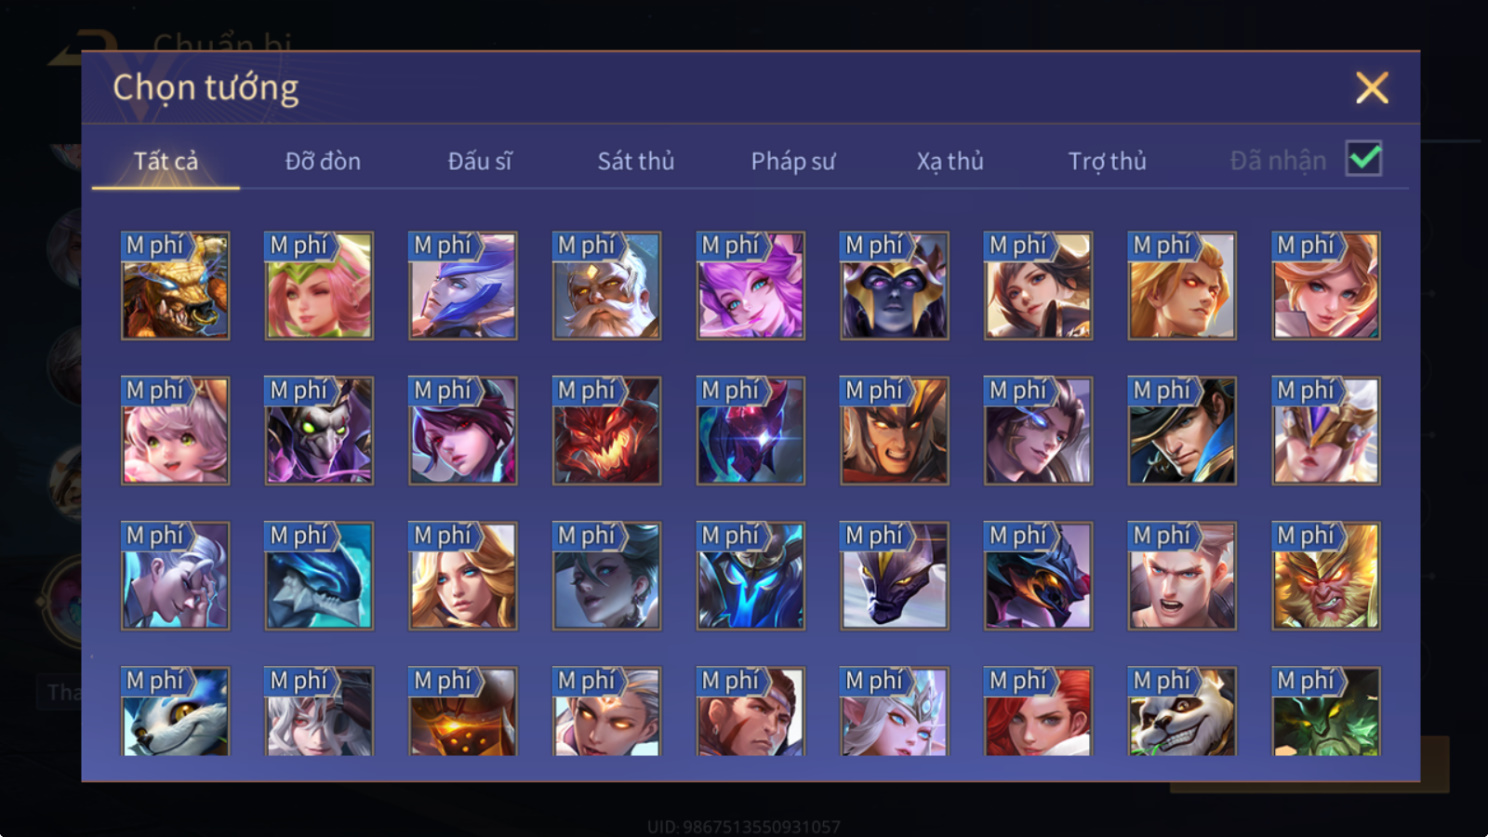Choose the purple-haired fairy girl hero
The height and width of the screenshot is (837, 1488).
click(x=751, y=285)
